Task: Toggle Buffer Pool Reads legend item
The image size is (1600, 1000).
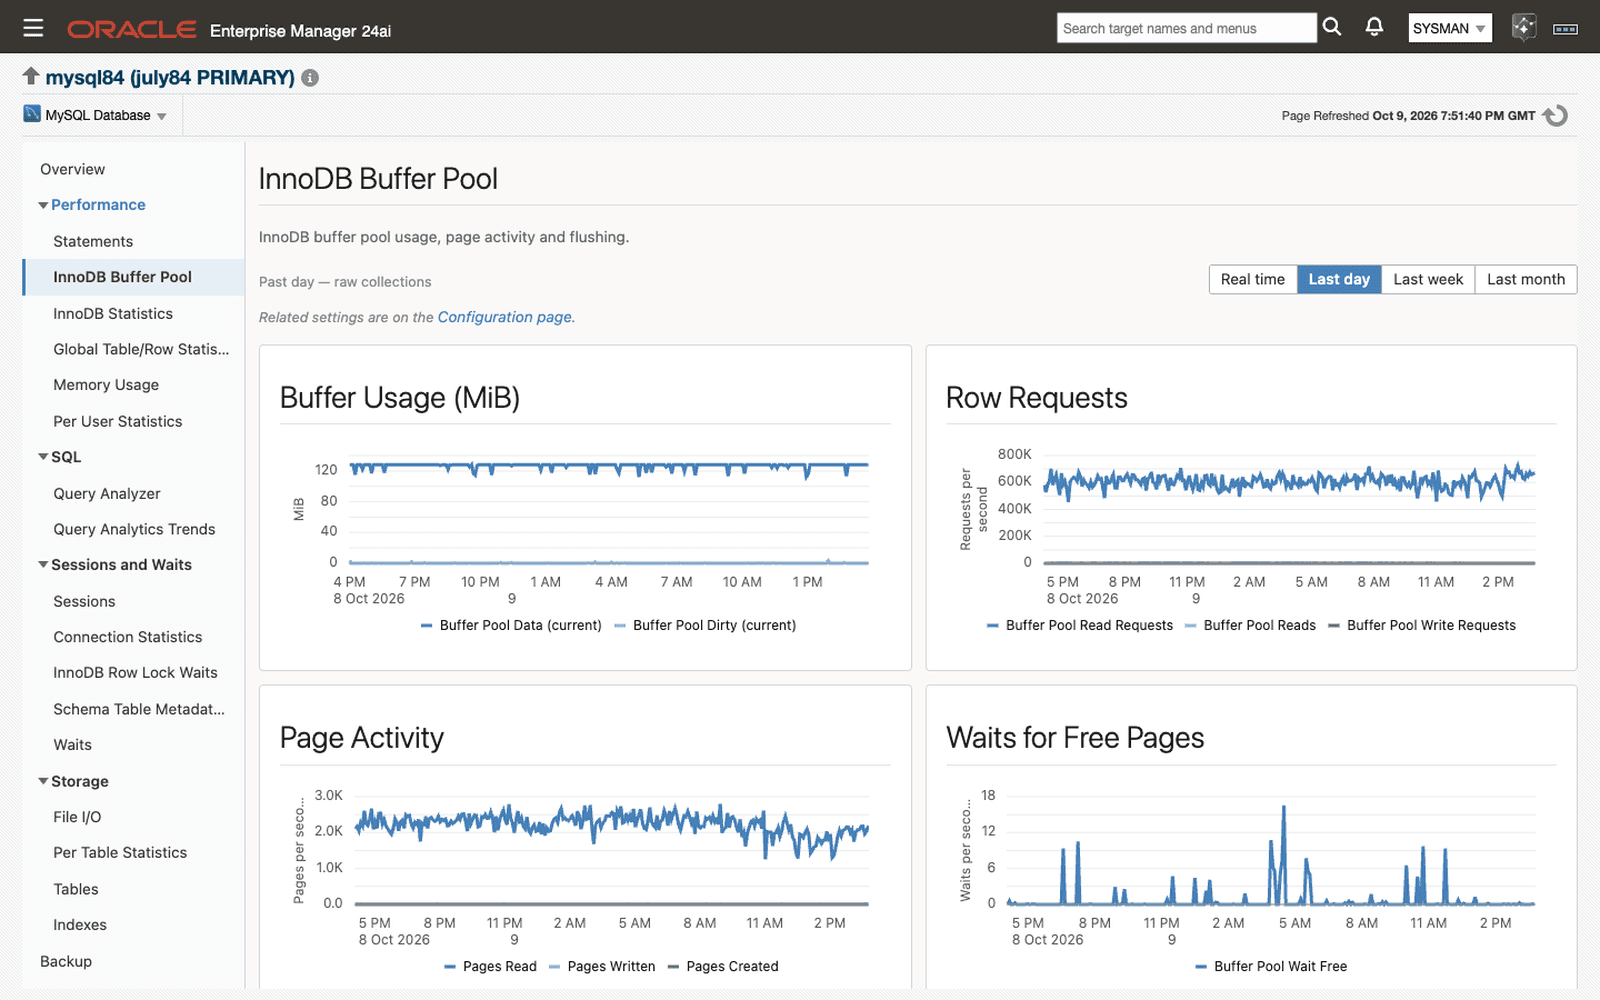Action: (x=1250, y=625)
